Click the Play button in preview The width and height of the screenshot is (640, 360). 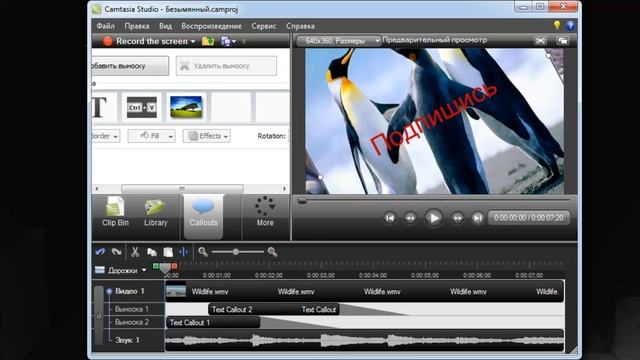click(x=434, y=218)
